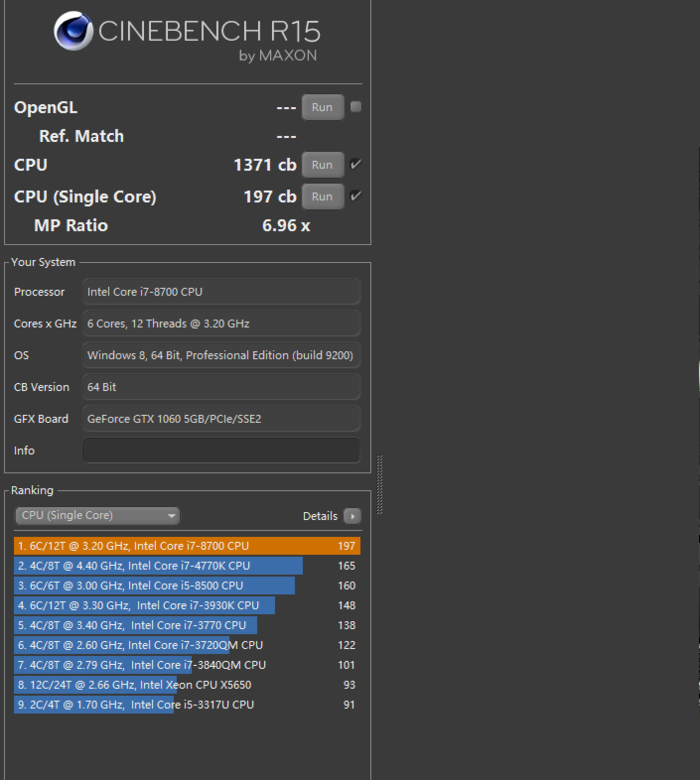Click the 197 cb single core score

pos(270,196)
